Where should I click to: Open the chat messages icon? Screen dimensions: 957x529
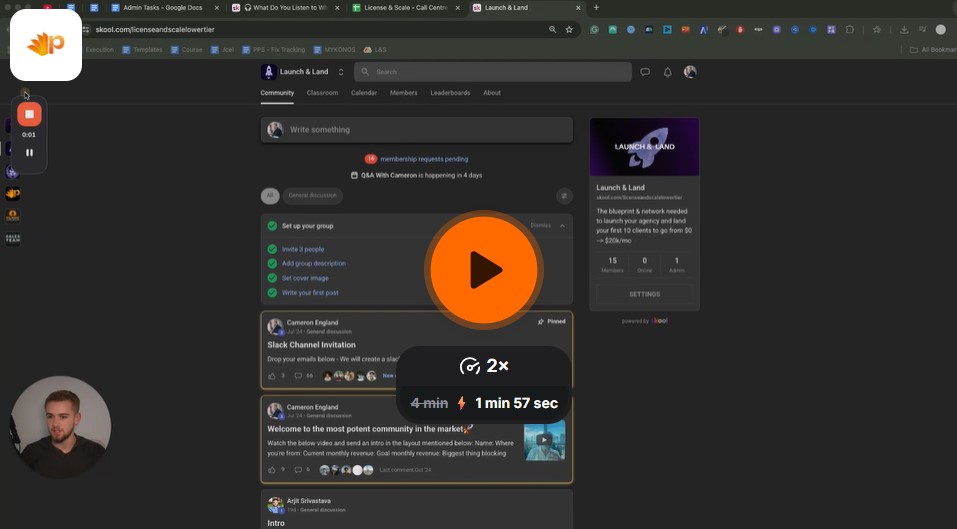click(645, 72)
